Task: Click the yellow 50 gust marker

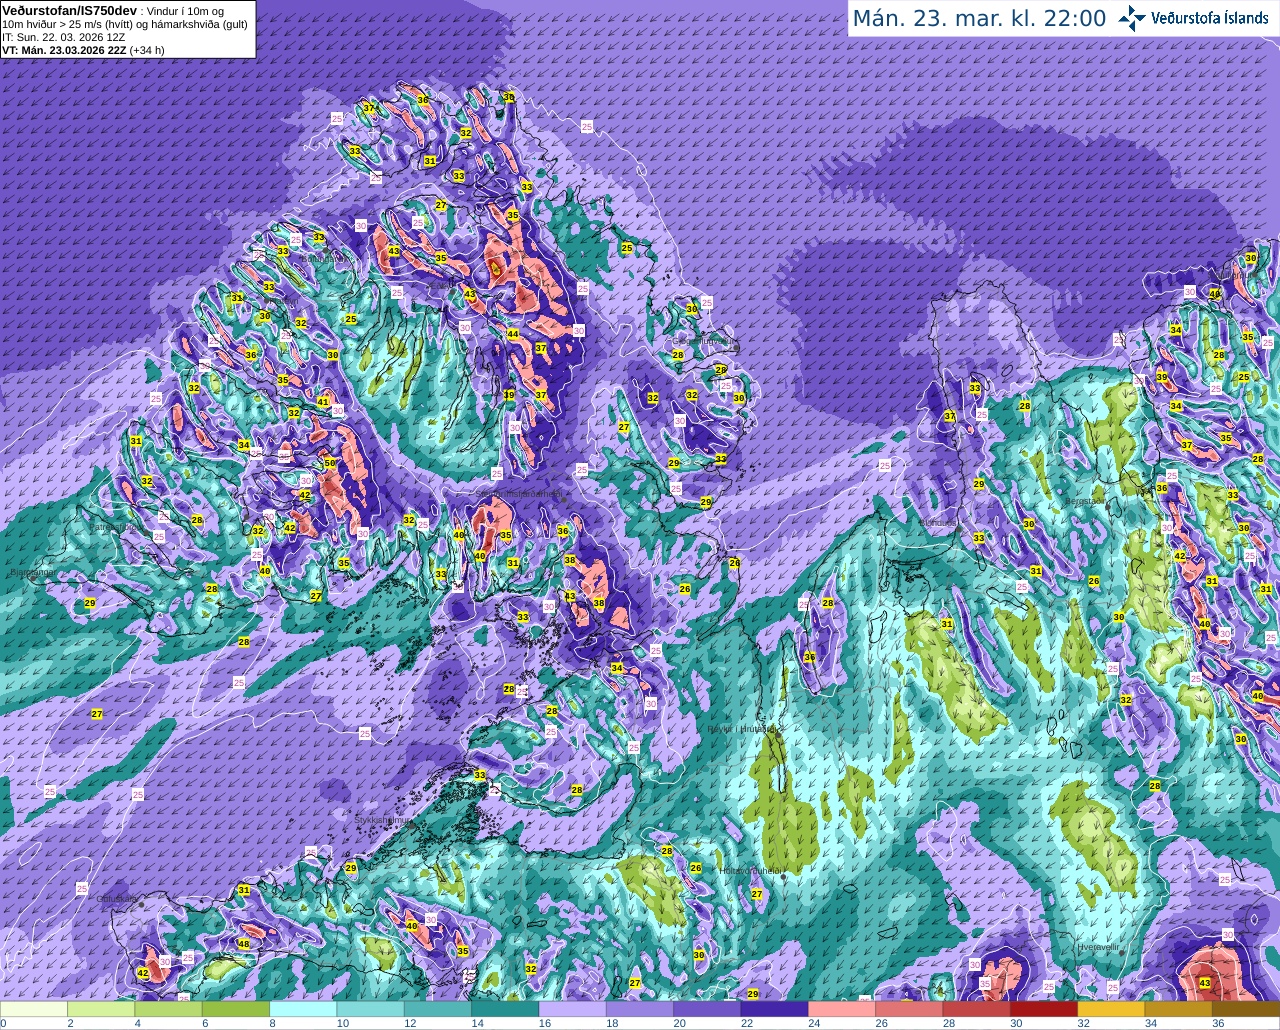Action: pyautogui.click(x=330, y=463)
